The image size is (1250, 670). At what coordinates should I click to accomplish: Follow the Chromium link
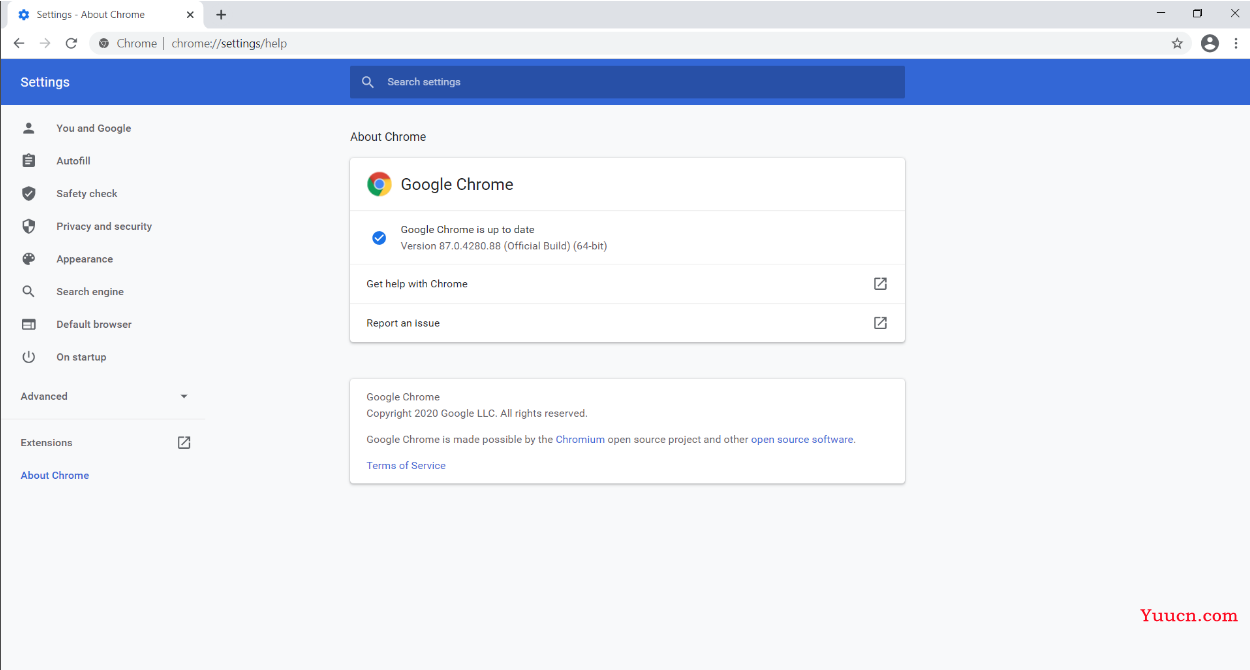(x=580, y=439)
